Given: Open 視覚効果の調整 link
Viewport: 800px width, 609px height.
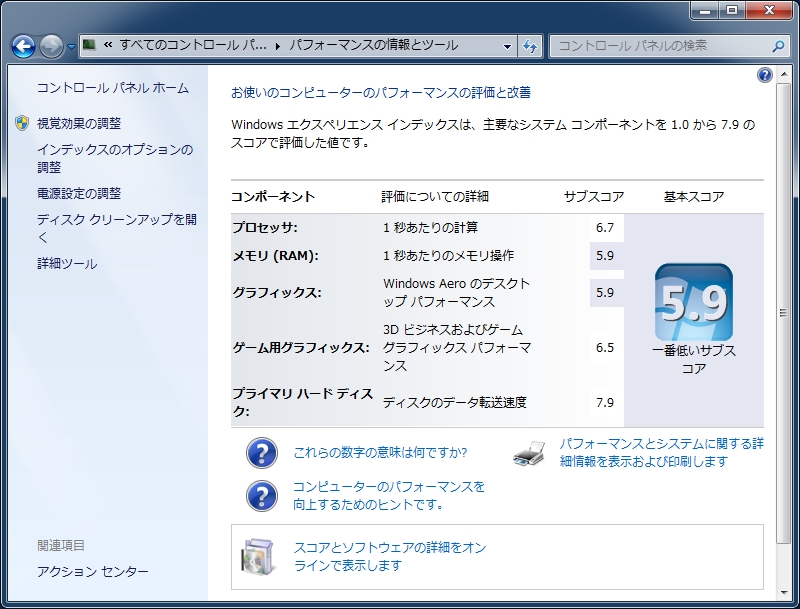Looking at the screenshot, I should 79,123.
